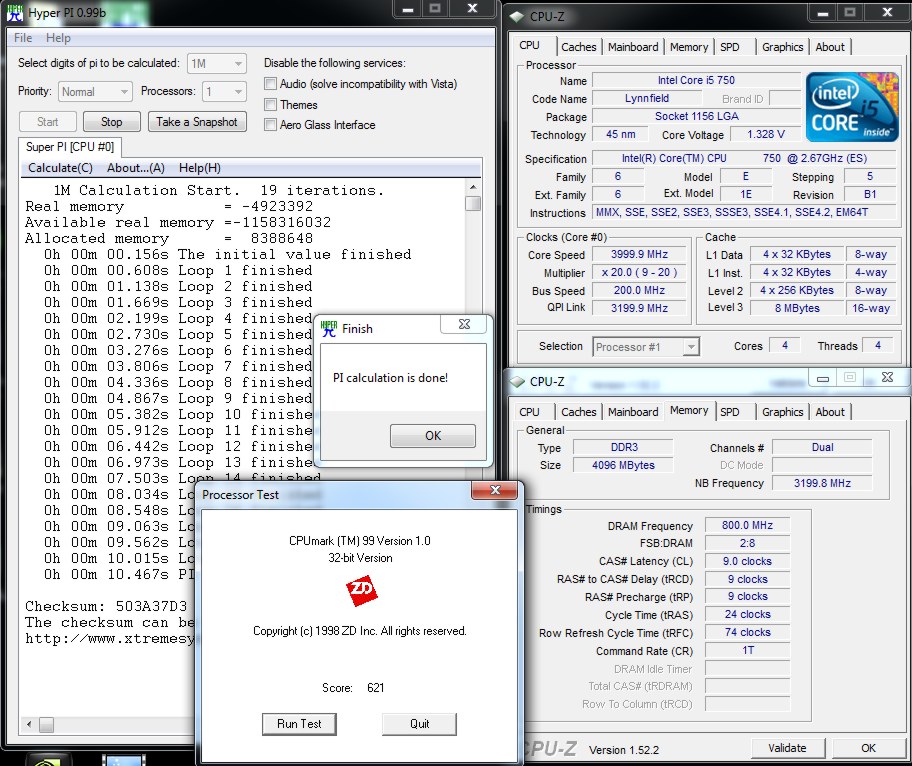Switch to CPU tab in lower CPU-Z window

[x=529, y=412]
